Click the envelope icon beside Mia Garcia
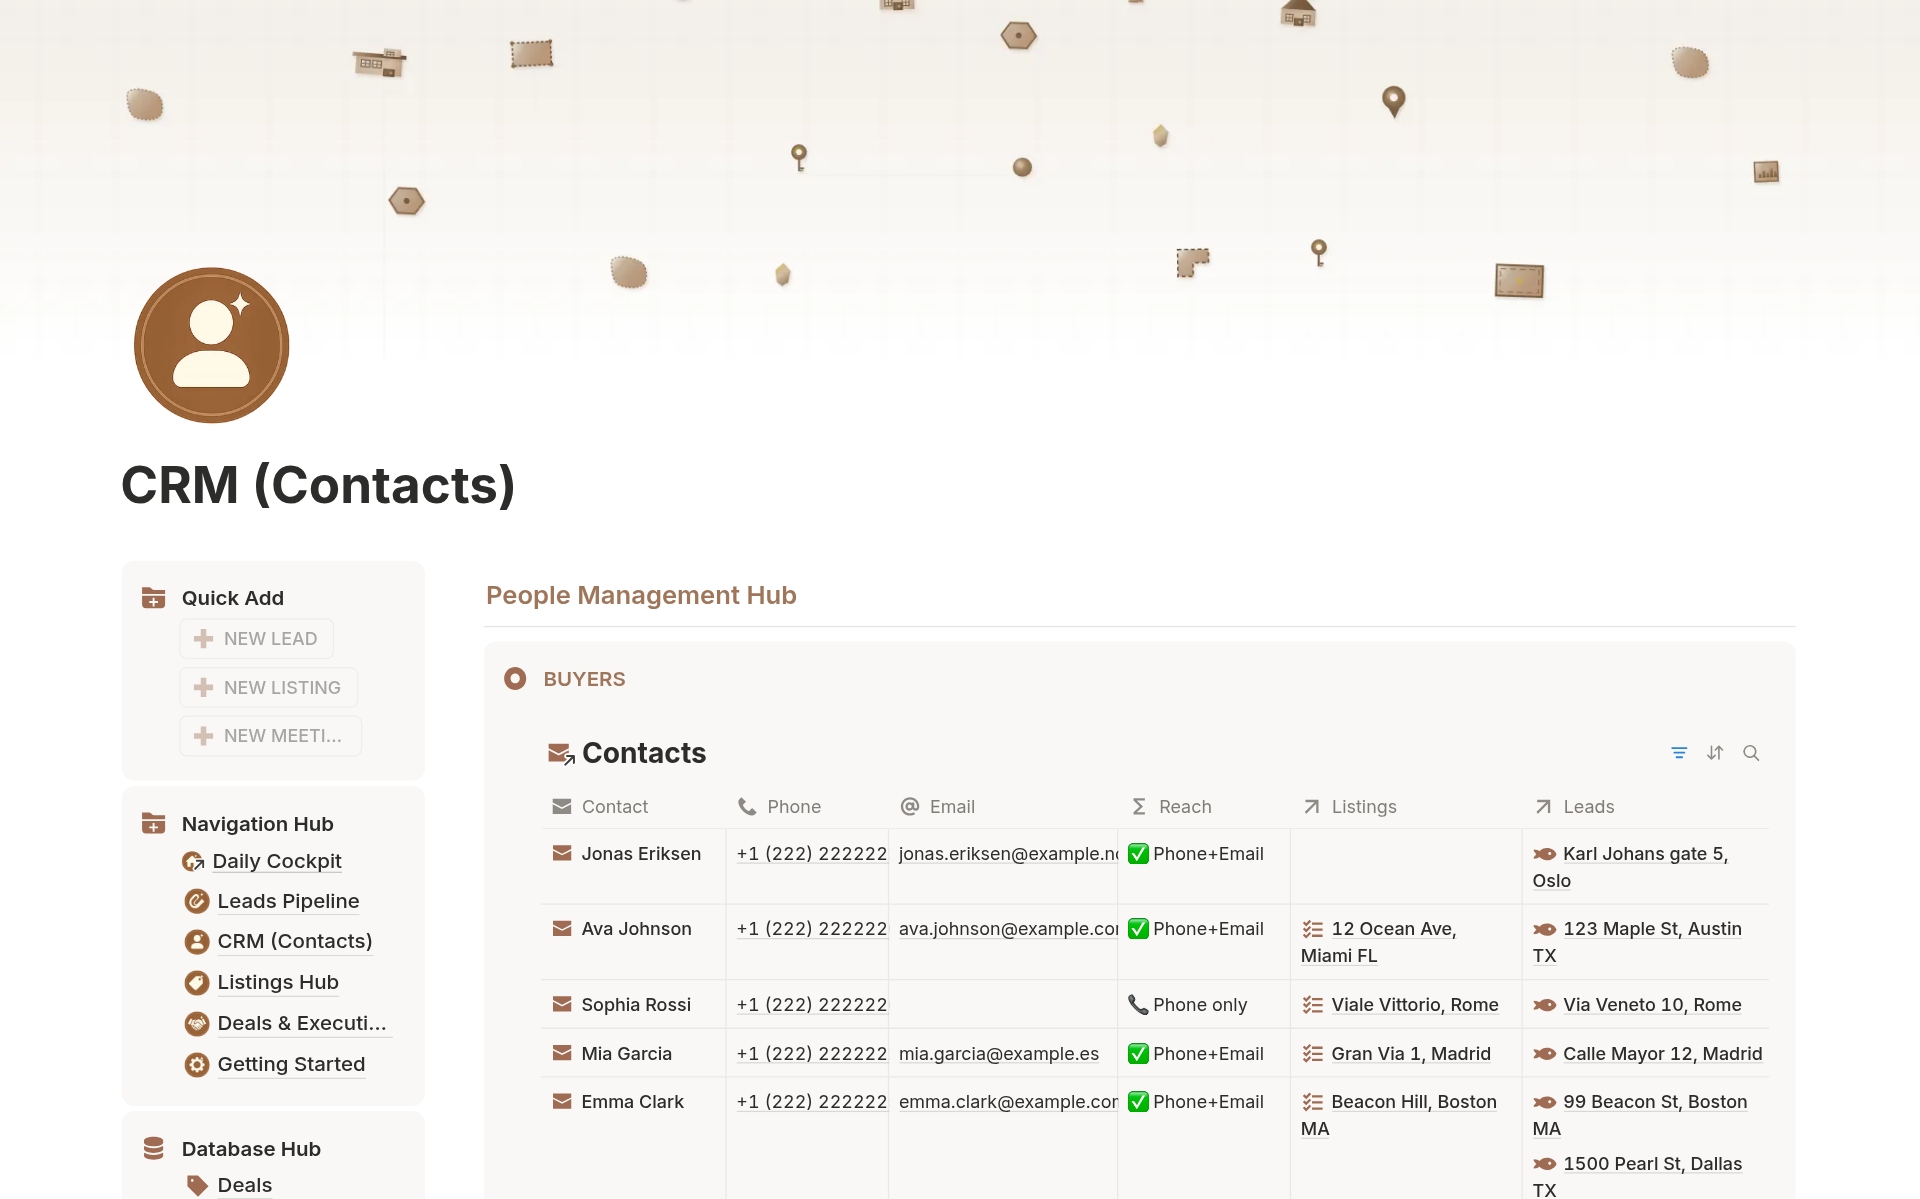 562,1053
